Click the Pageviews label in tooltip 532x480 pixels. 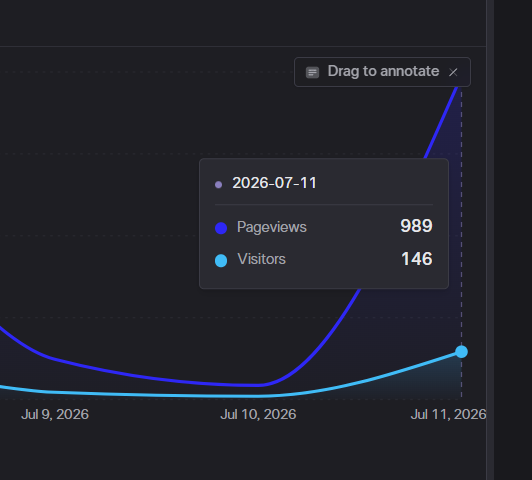coord(272,227)
